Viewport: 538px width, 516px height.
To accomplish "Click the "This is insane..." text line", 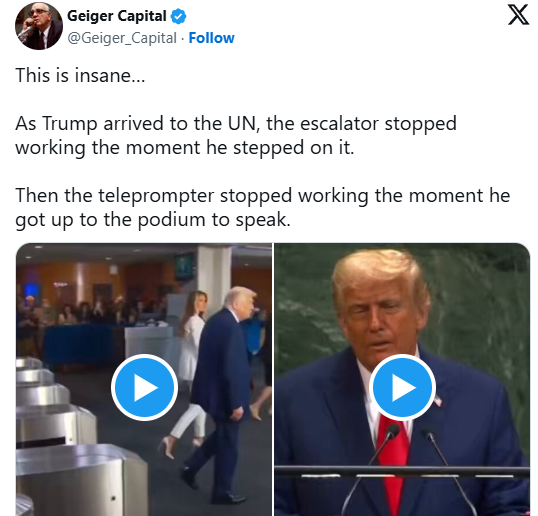I will coord(80,75).
